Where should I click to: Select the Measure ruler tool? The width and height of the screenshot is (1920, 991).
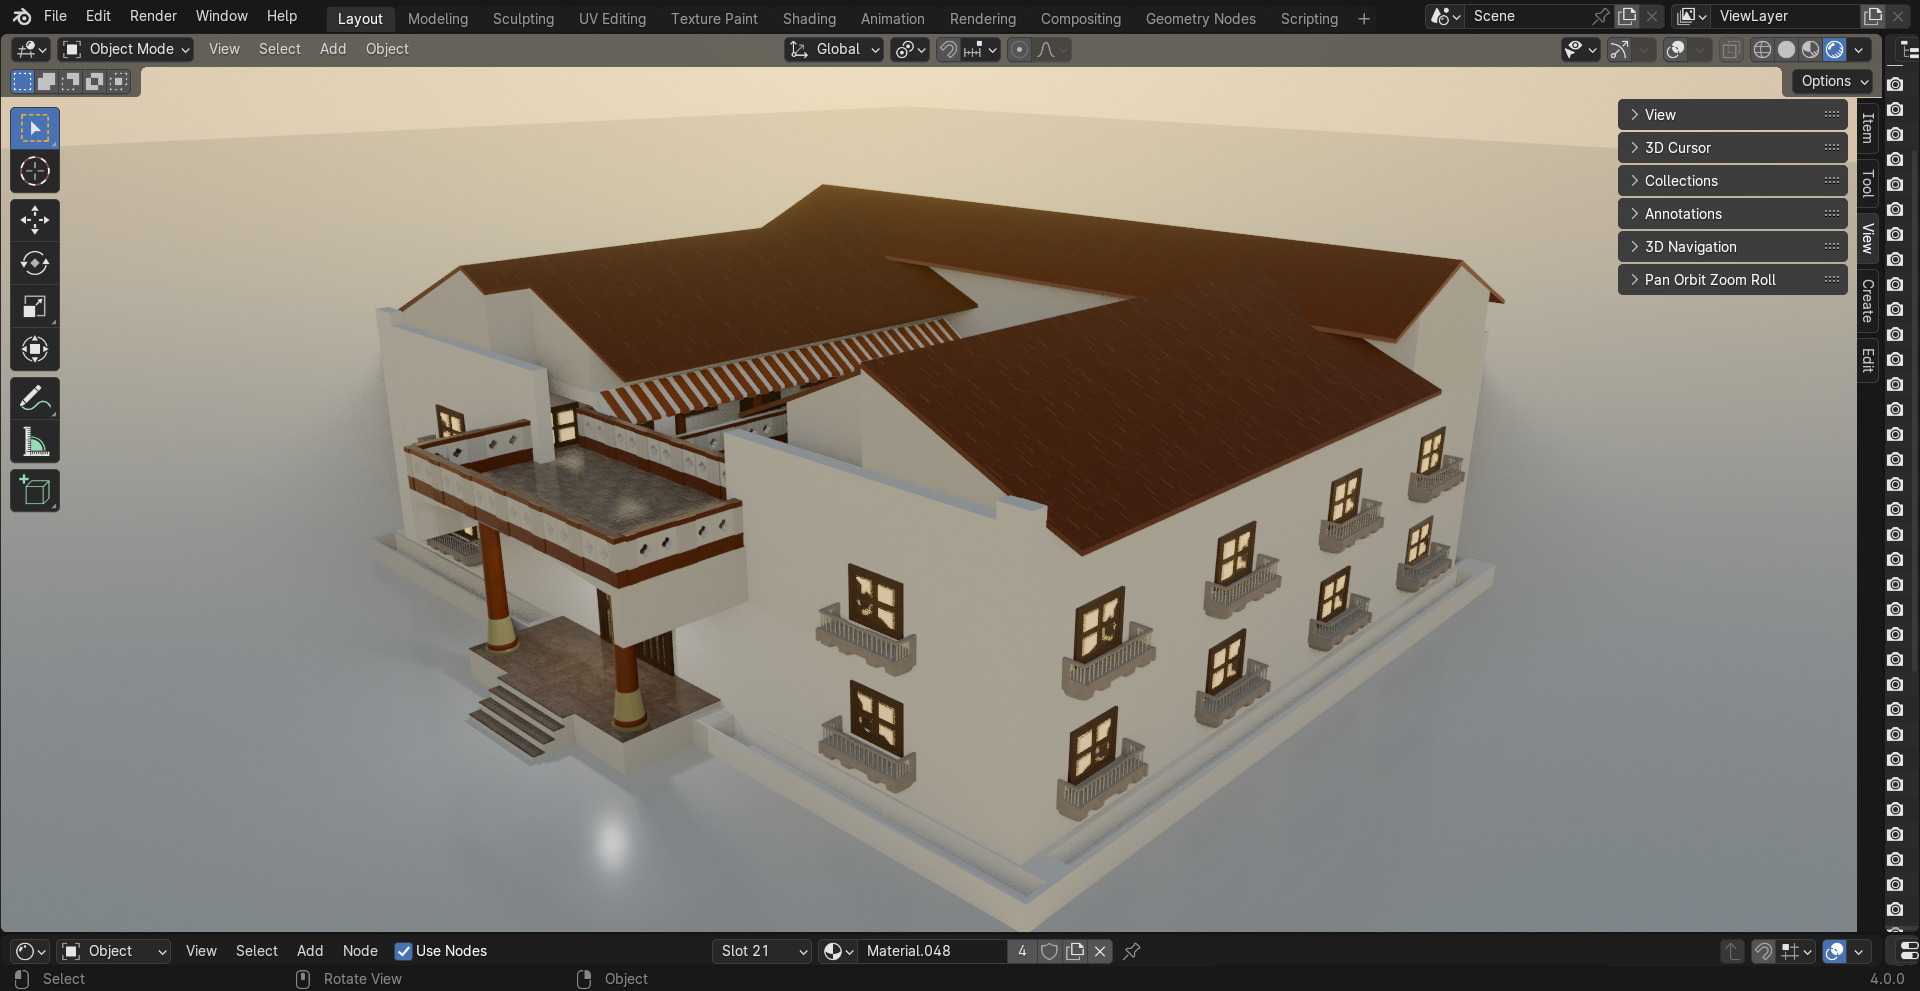(x=35, y=441)
